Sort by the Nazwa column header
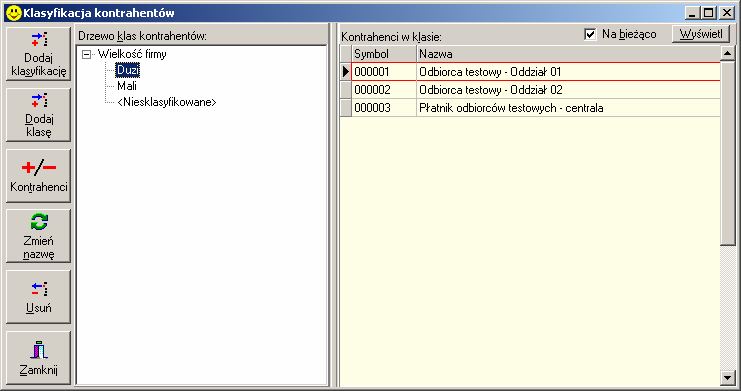Screen dimensions: 741x391 [x=569, y=54]
